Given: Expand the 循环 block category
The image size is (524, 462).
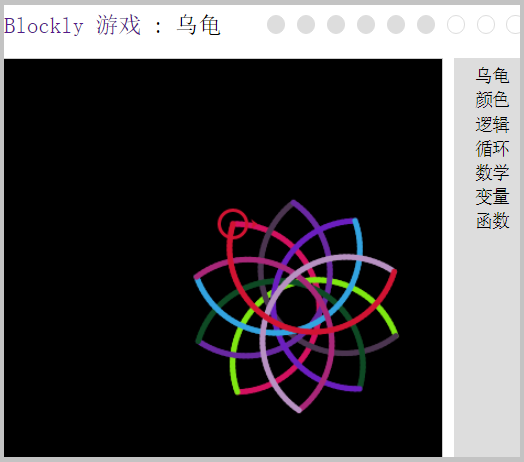Looking at the screenshot, I should click(492, 148).
